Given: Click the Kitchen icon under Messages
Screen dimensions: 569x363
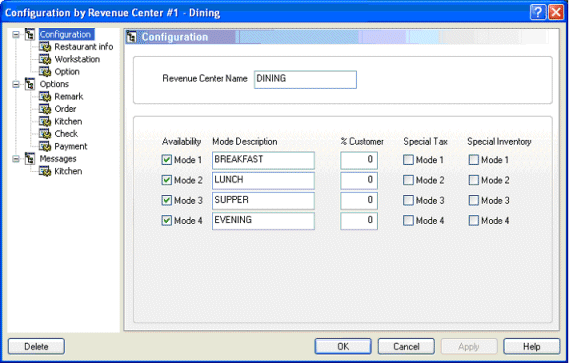Looking at the screenshot, I should coord(45,171).
